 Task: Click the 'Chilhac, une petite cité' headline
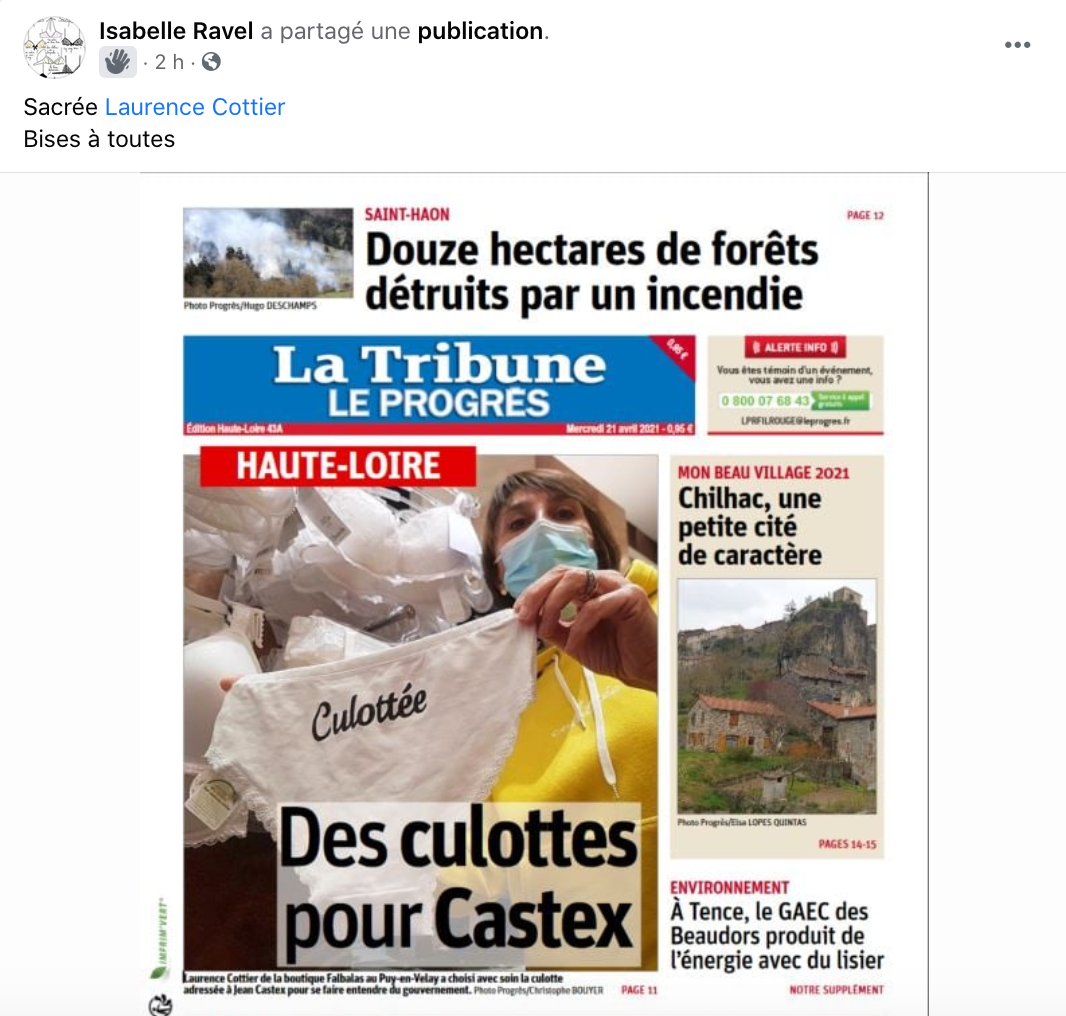coord(750,526)
